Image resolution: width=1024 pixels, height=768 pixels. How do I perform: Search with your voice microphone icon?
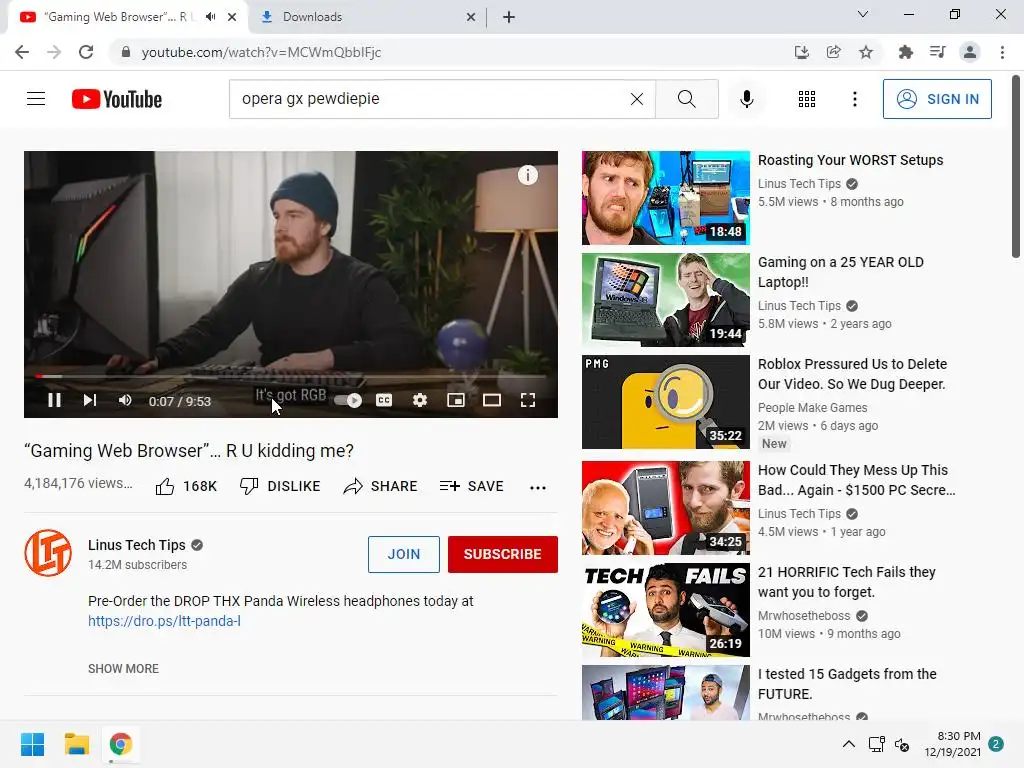(x=746, y=99)
